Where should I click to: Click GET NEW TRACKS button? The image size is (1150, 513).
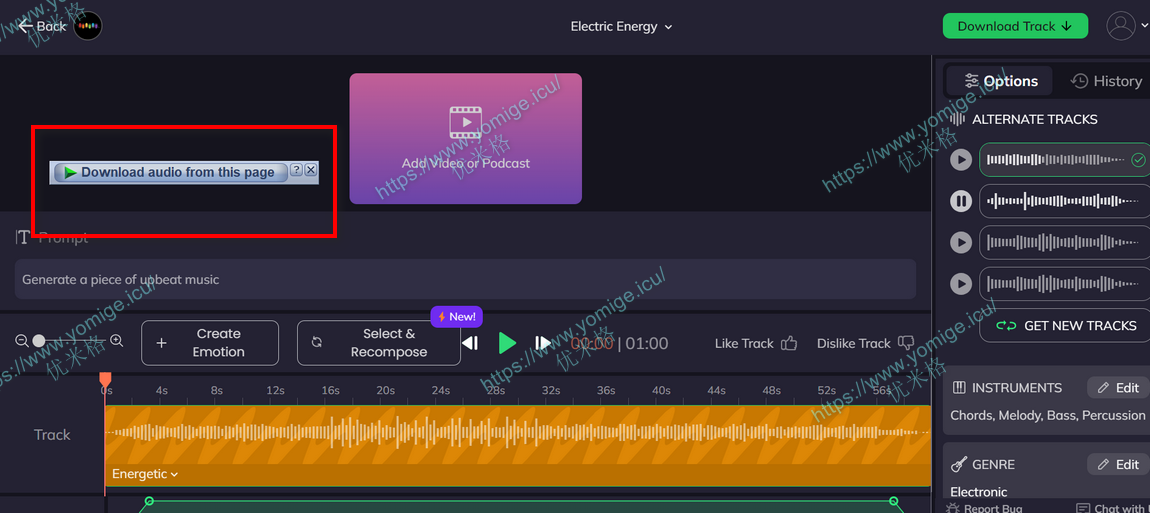(1066, 325)
